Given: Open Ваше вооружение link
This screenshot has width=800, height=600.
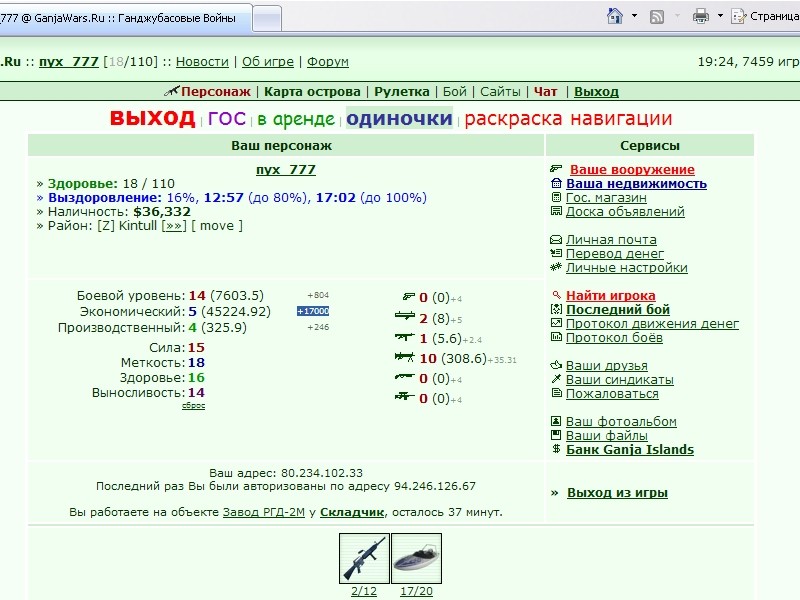Looking at the screenshot, I should (x=632, y=169).
